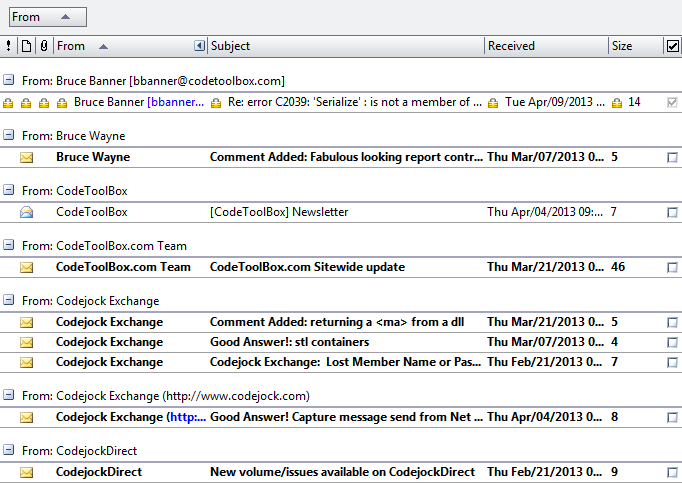The image size is (682, 483).
Task: Collapse the Bruce Wayne group
Action: click(9, 135)
